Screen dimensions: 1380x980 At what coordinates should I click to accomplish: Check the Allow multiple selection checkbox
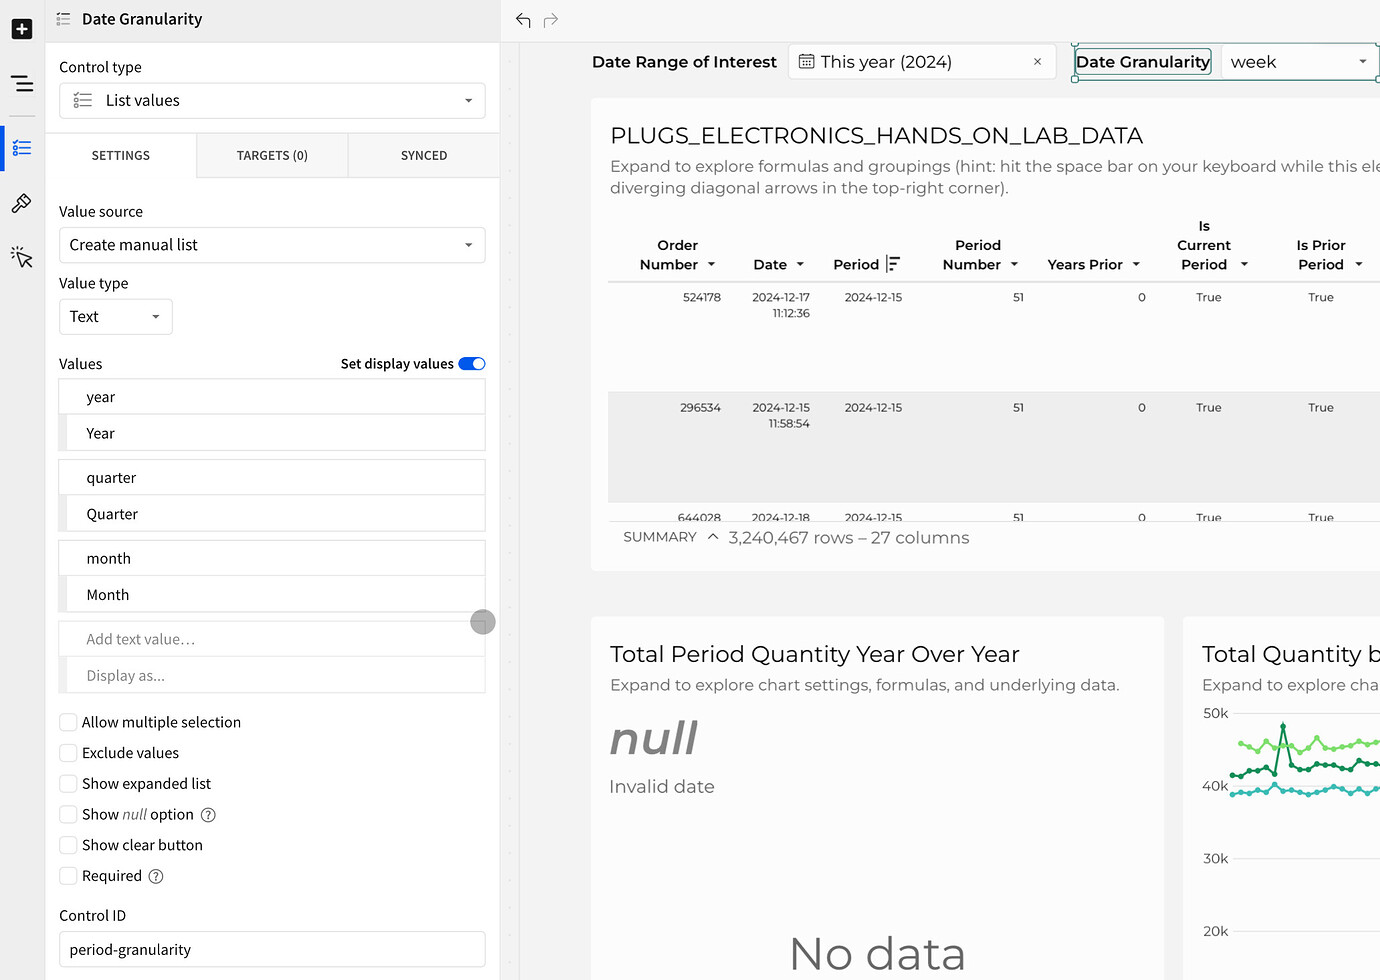click(68, 721)
